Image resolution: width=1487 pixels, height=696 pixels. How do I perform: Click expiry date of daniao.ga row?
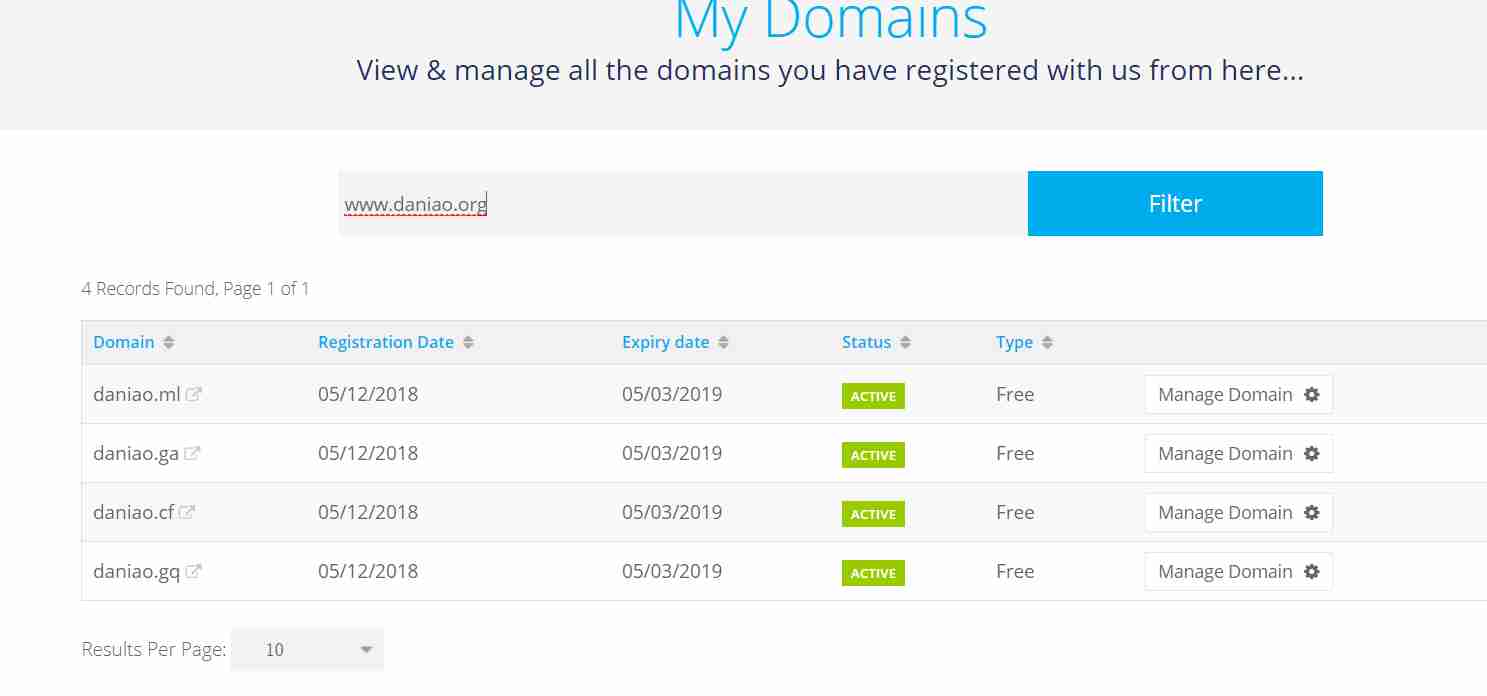point(672,453)
